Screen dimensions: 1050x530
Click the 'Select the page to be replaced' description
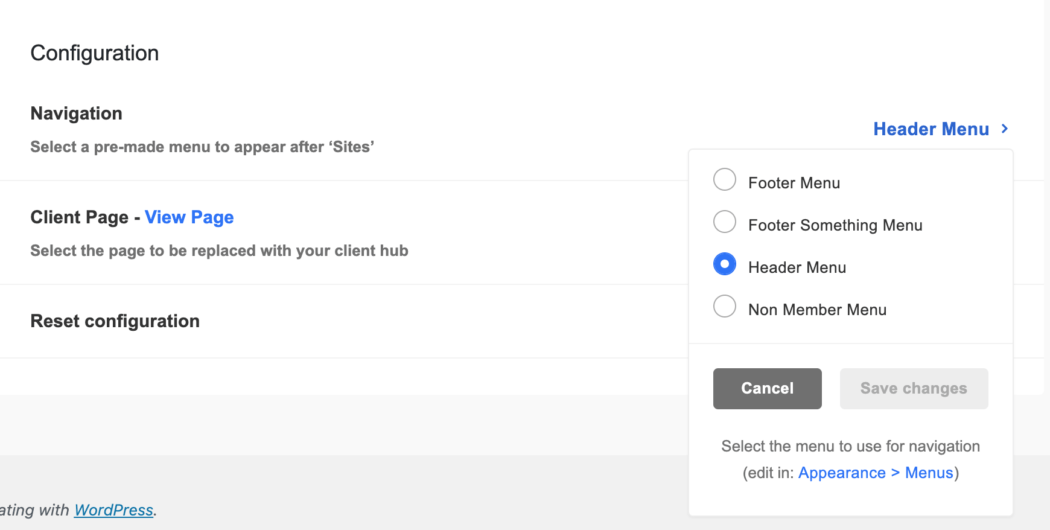click(x=219, y=251)
